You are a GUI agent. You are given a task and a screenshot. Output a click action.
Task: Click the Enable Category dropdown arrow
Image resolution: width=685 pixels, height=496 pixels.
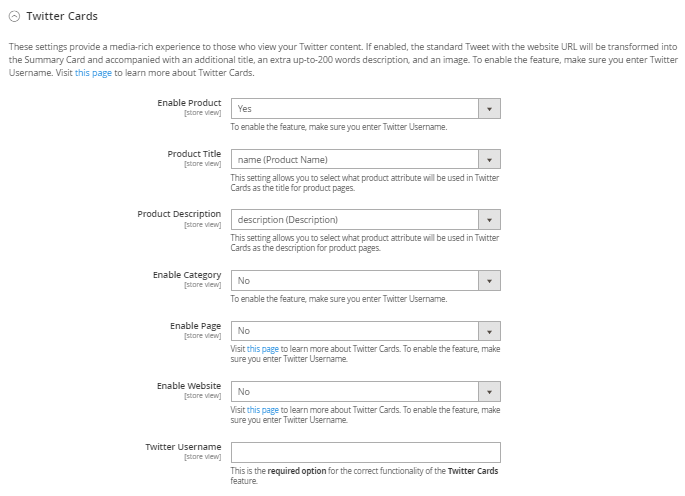(489, 281)
